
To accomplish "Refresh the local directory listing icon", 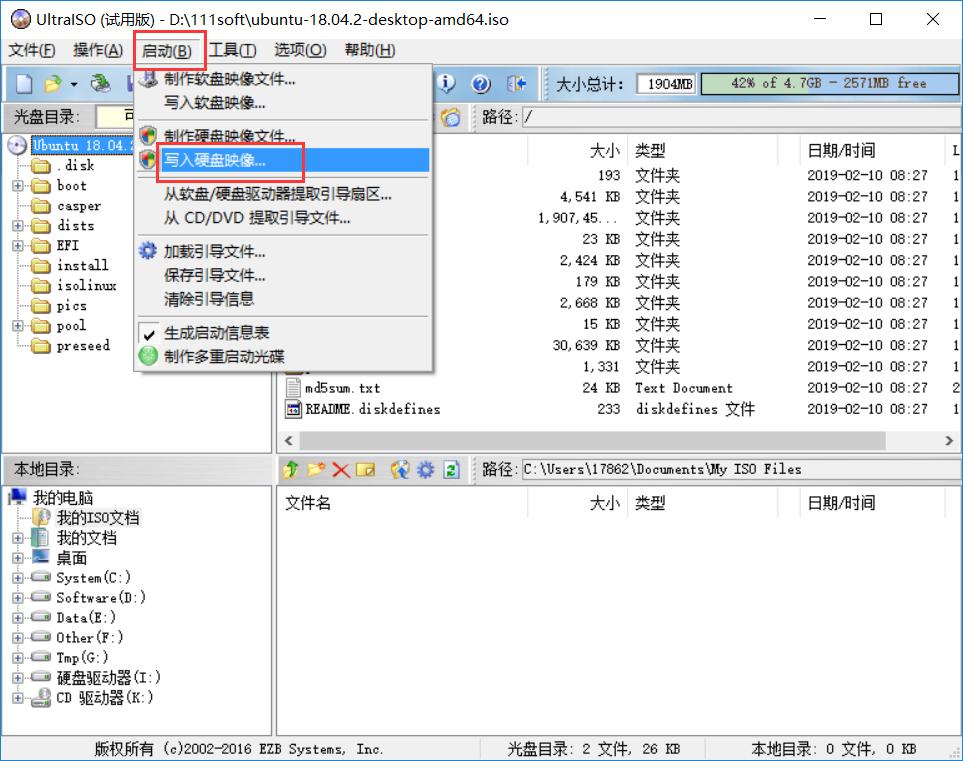I will [x=449, y=469].
